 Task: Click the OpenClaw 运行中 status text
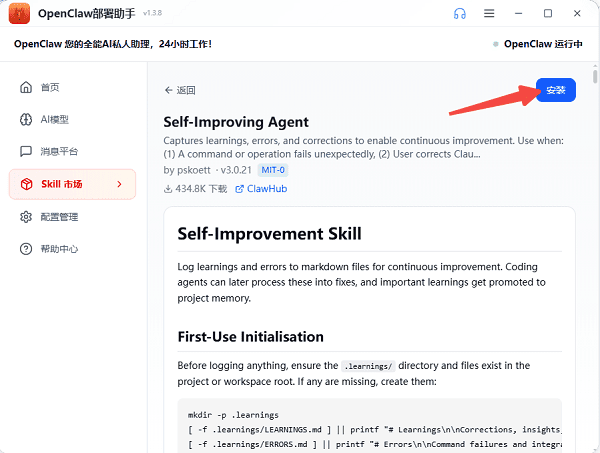click(543, 44)
